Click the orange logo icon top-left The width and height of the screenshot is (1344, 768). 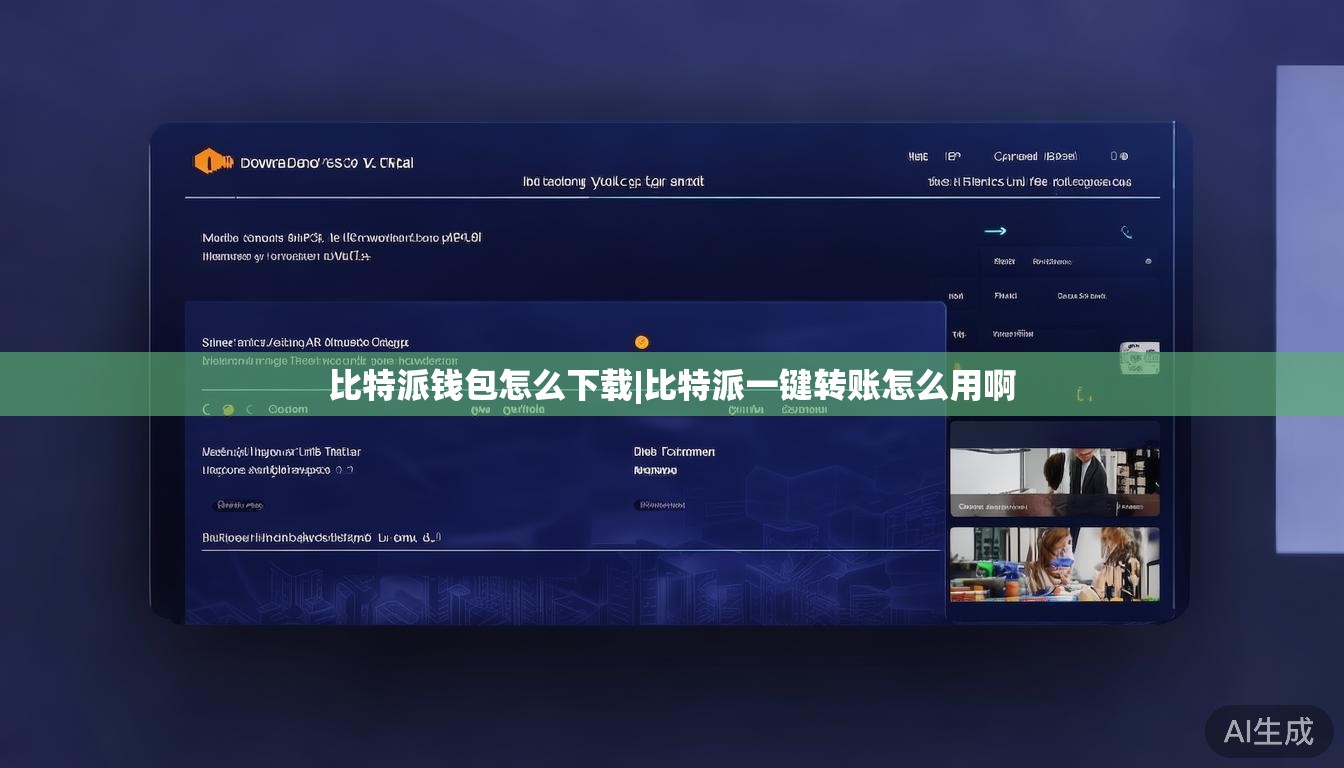tap(211, 160)
